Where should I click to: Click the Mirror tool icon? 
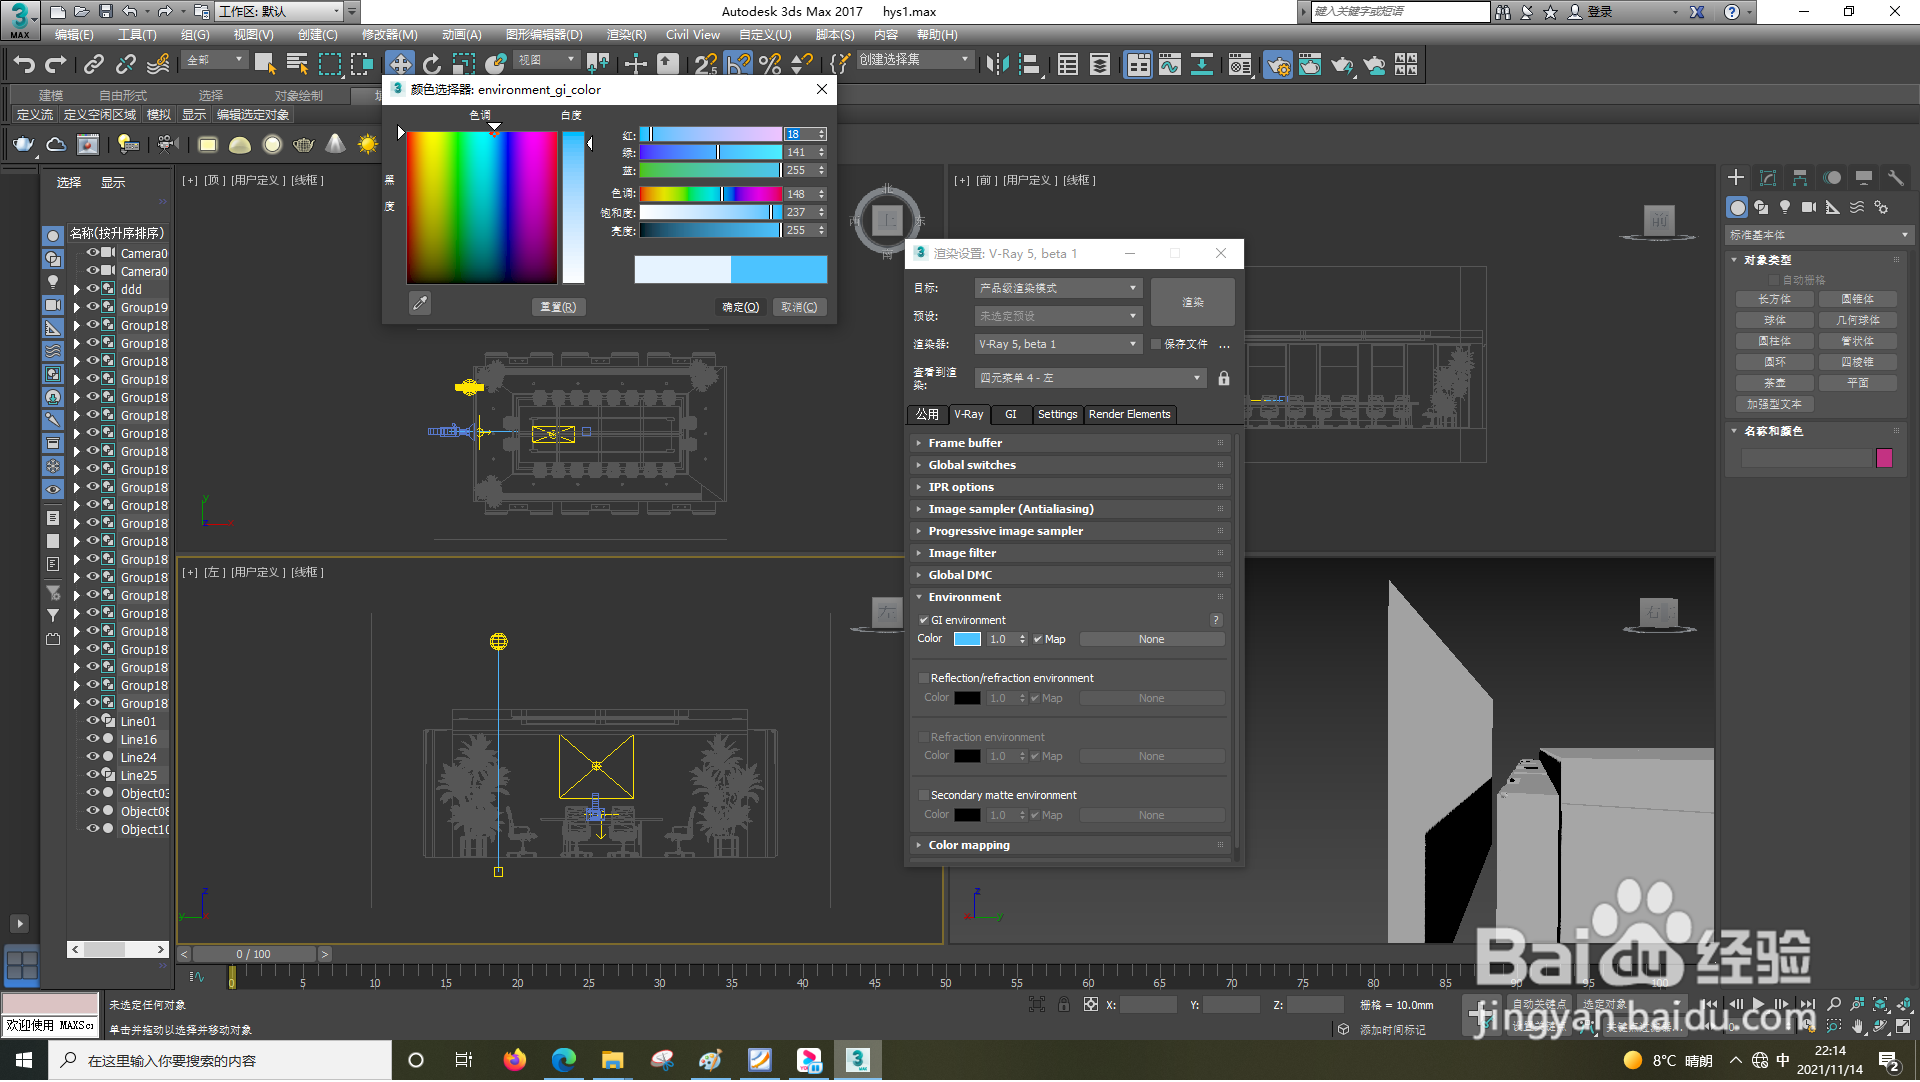(x=997, y=65)
